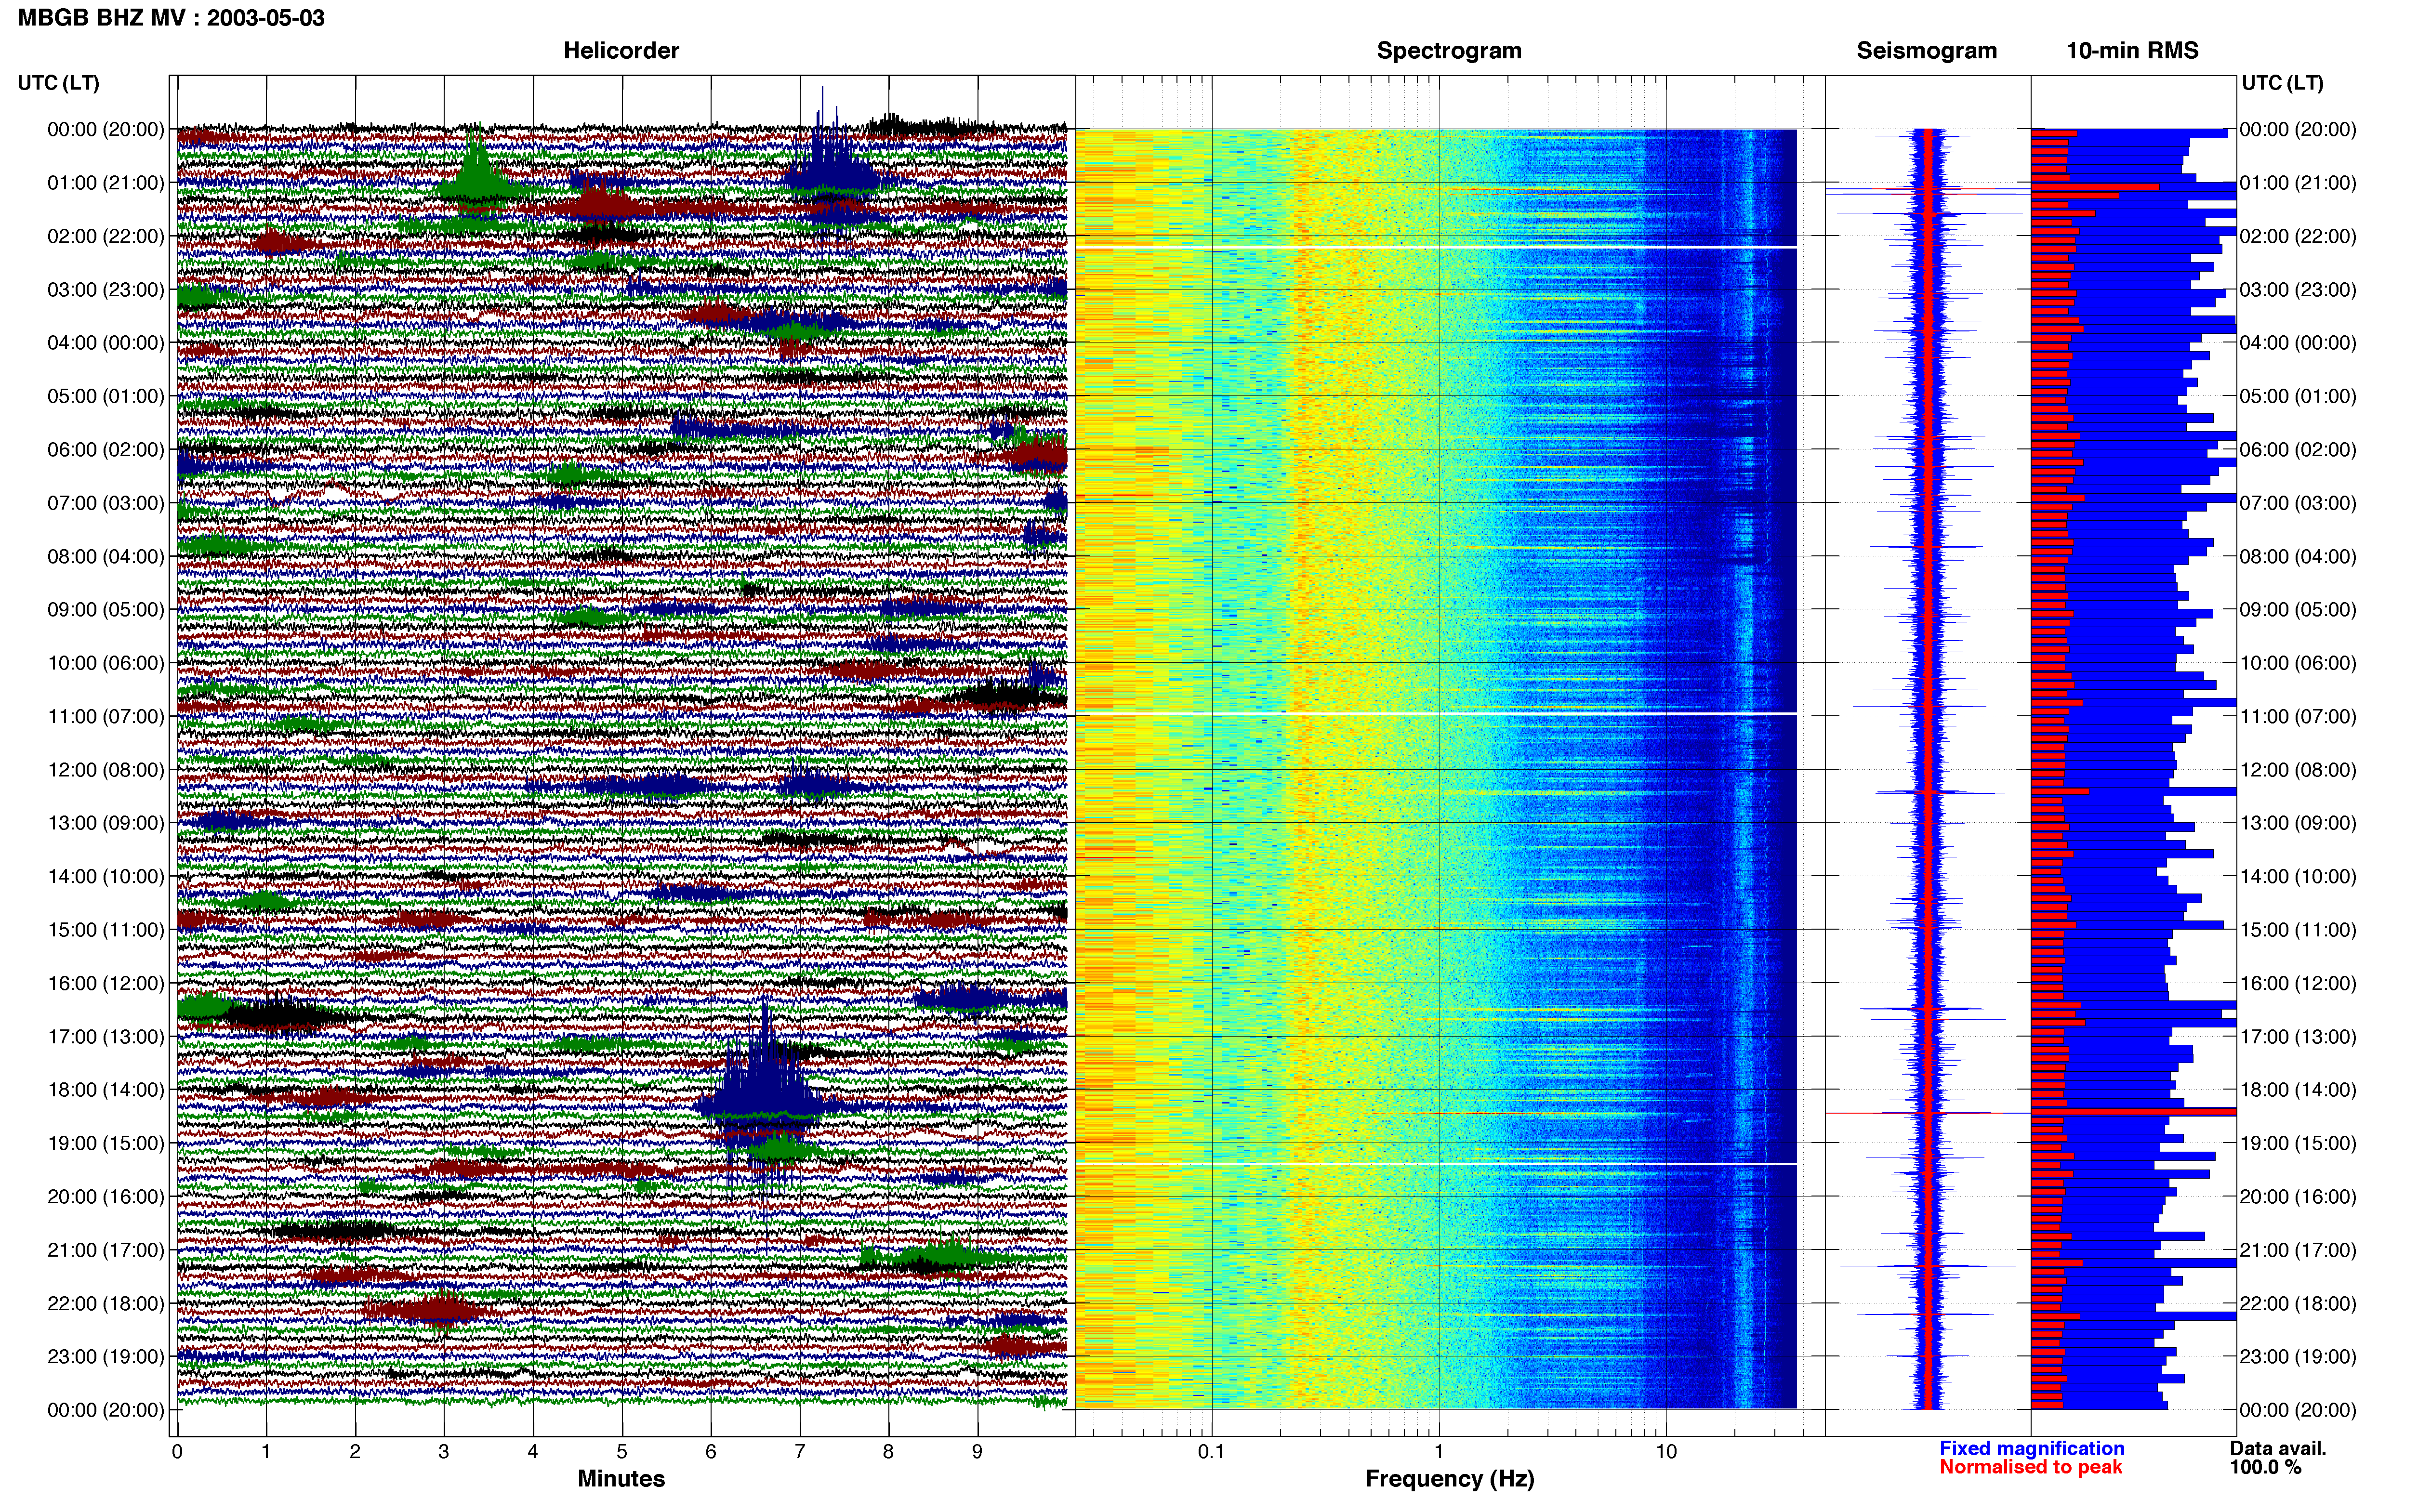Click 07:00 (03:00) on the Helicorder time axis
Screen dimensions: 2418x1512
tap(106, 503)
